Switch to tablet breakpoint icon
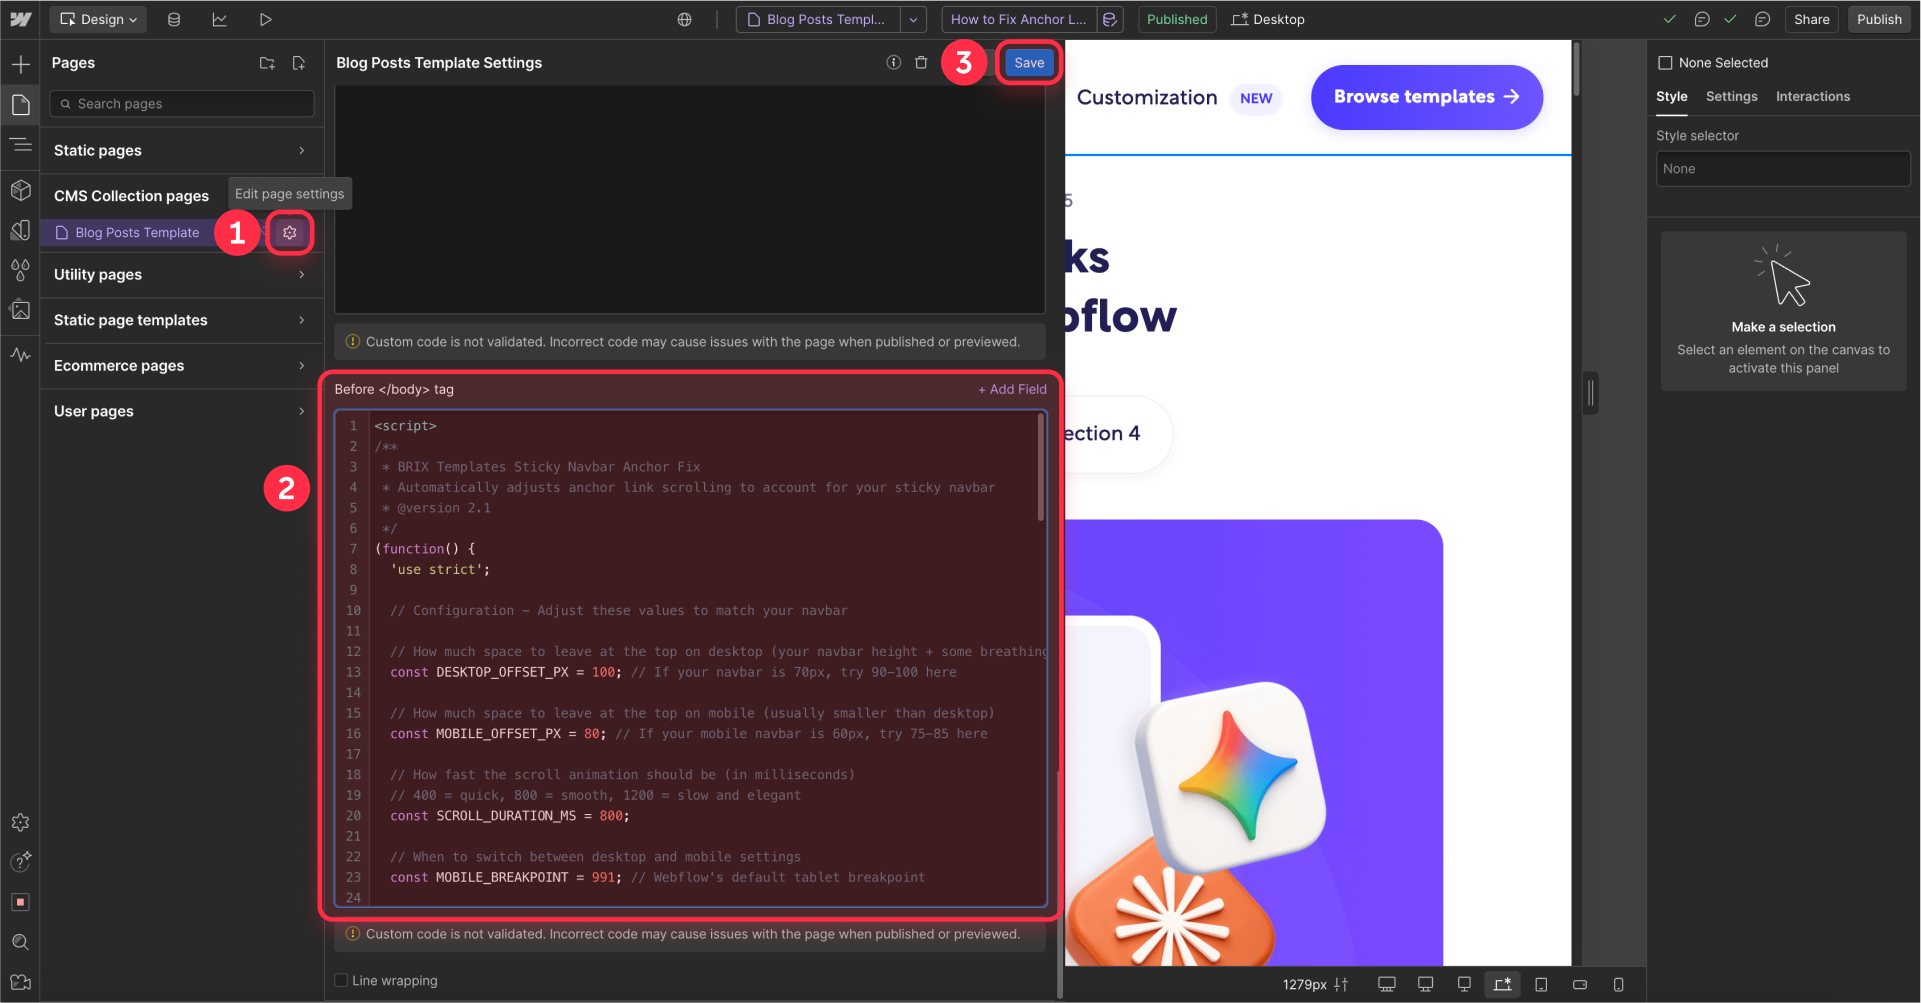The image size is (1921, 1003). 1541,984
